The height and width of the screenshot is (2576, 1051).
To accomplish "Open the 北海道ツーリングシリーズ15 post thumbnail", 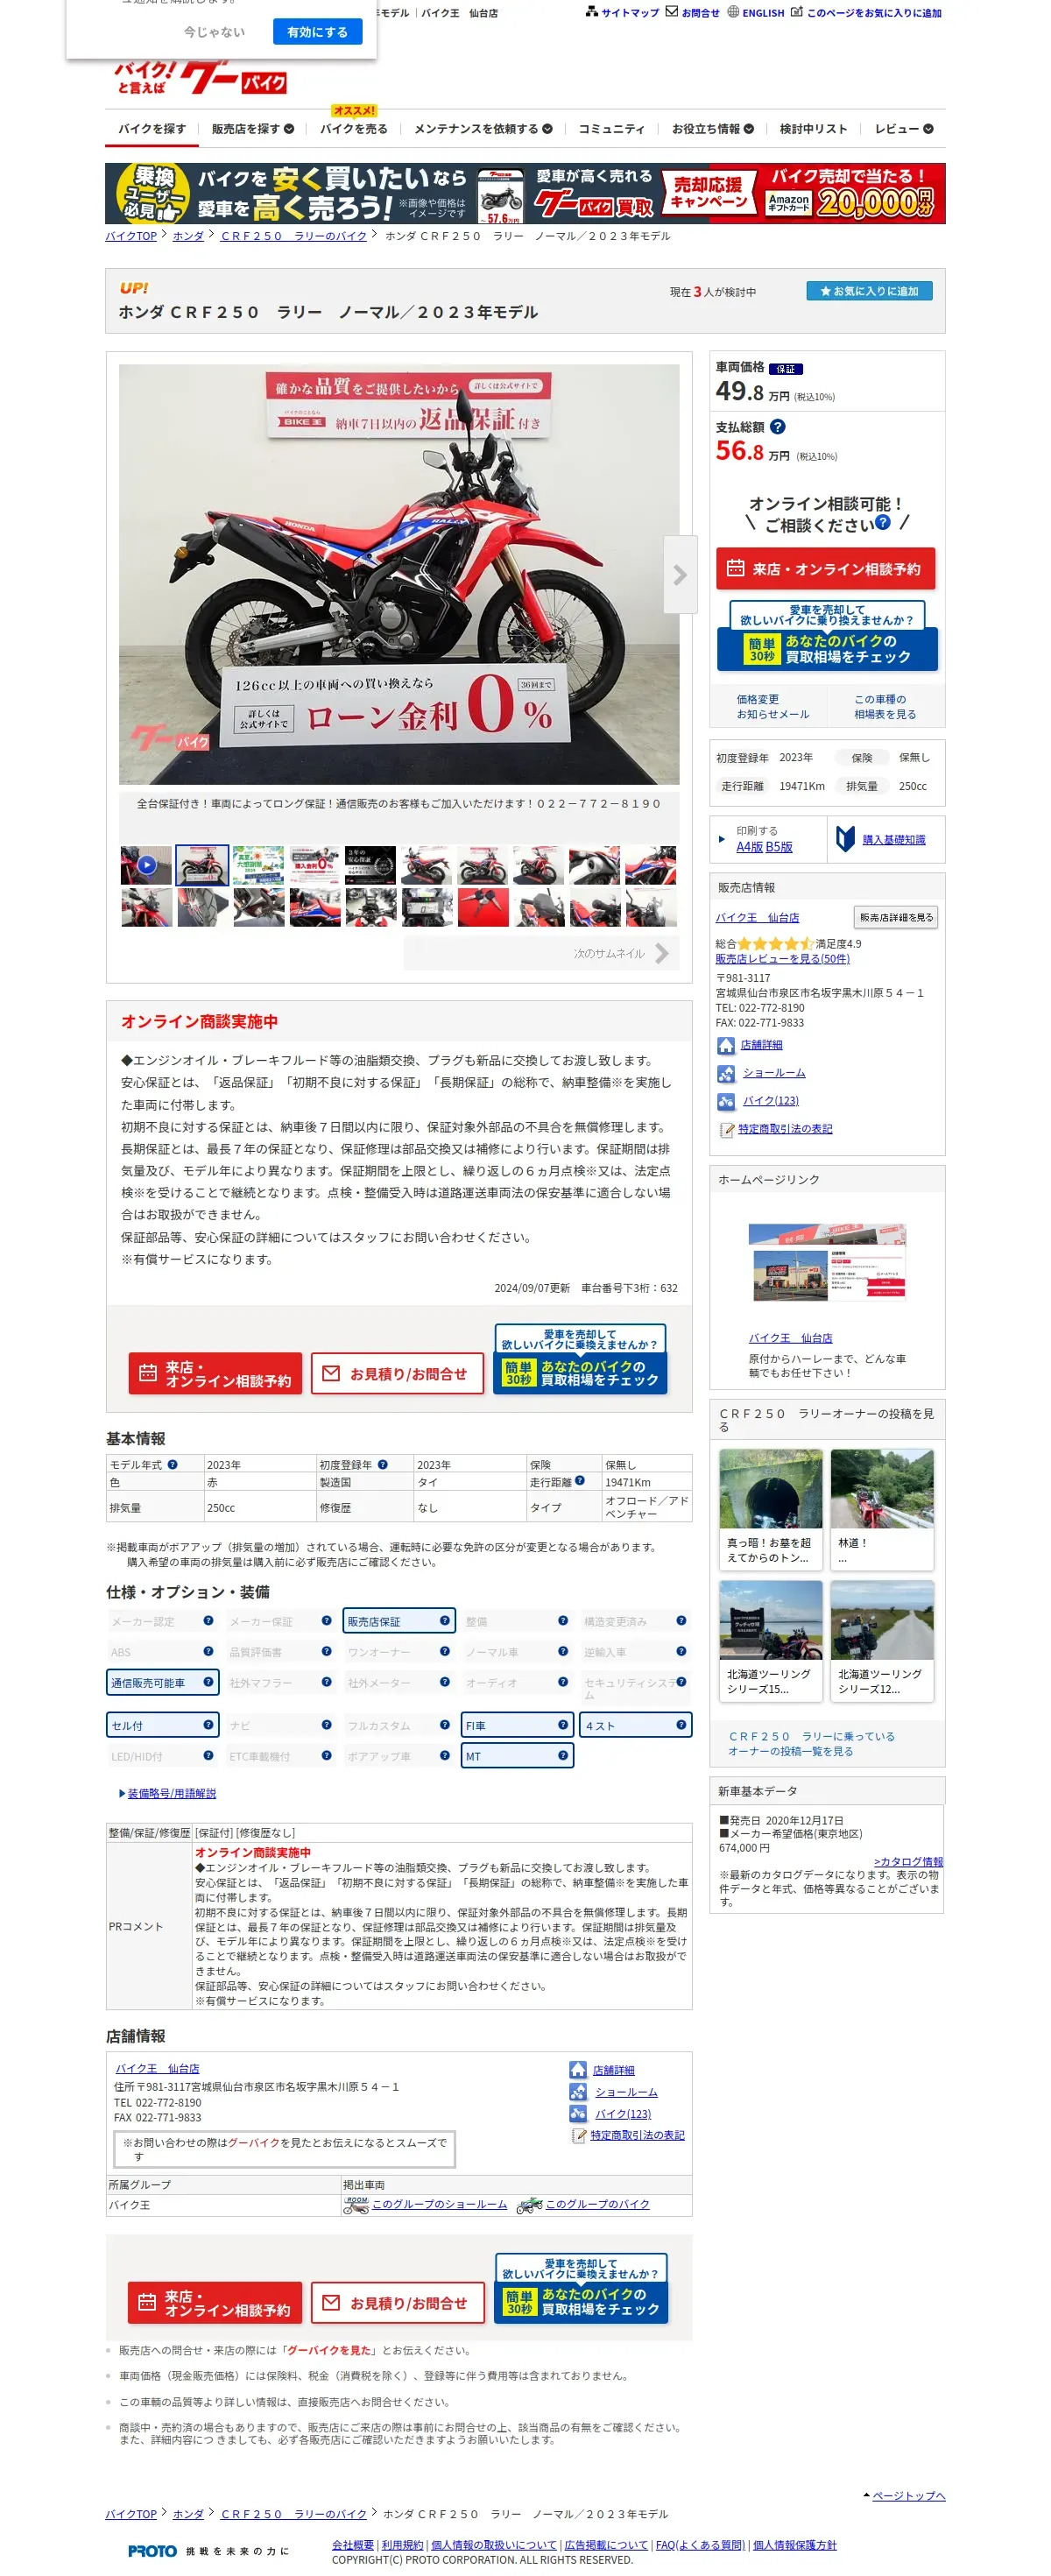I will click(x=771, y=1641).
